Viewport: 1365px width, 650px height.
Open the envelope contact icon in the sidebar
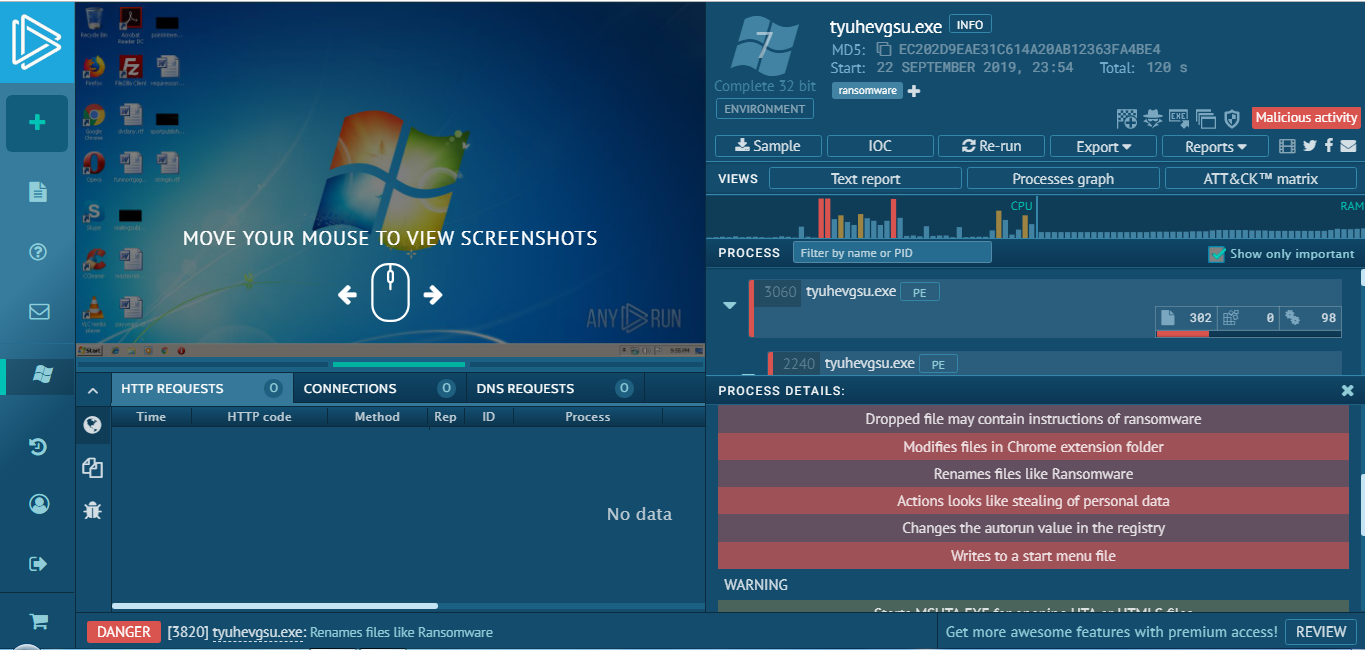(39, 311)
